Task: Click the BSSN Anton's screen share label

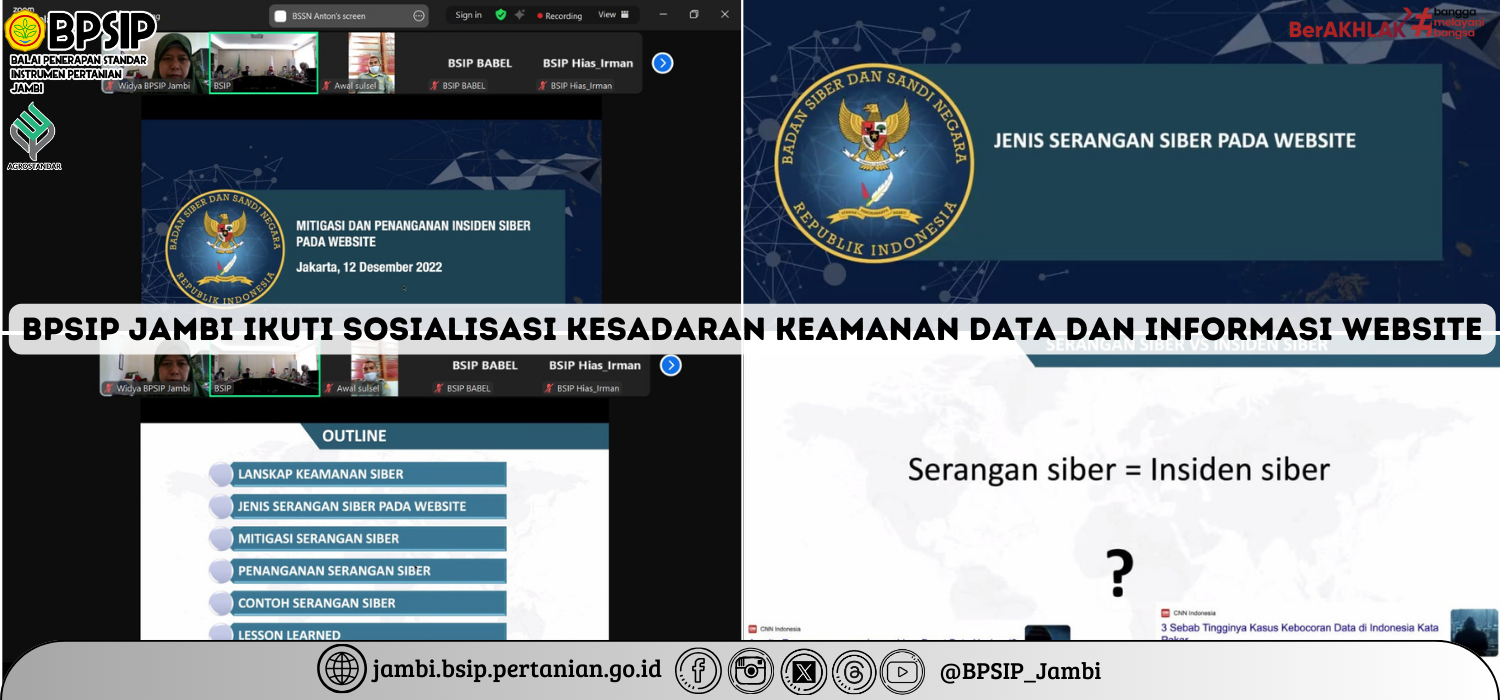Action: (328, 16)
